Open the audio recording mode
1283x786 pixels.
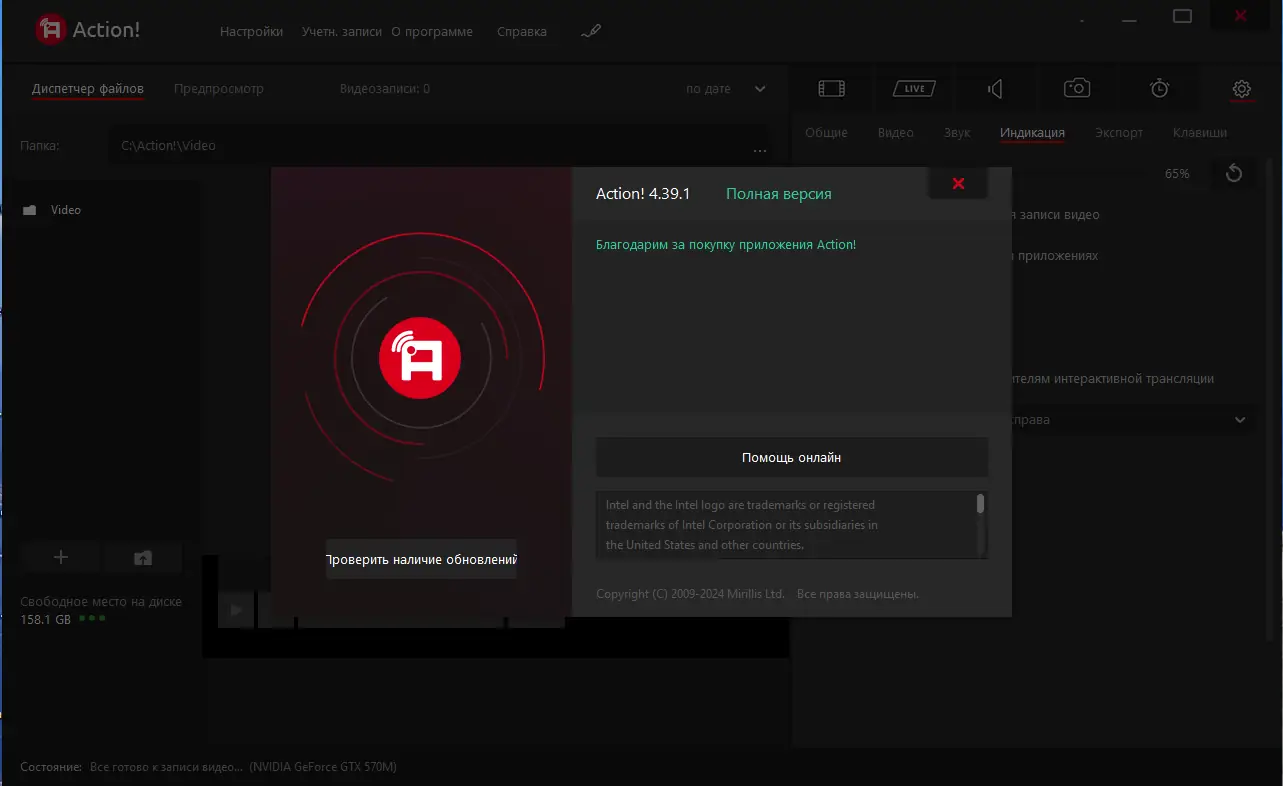(995, 89)
